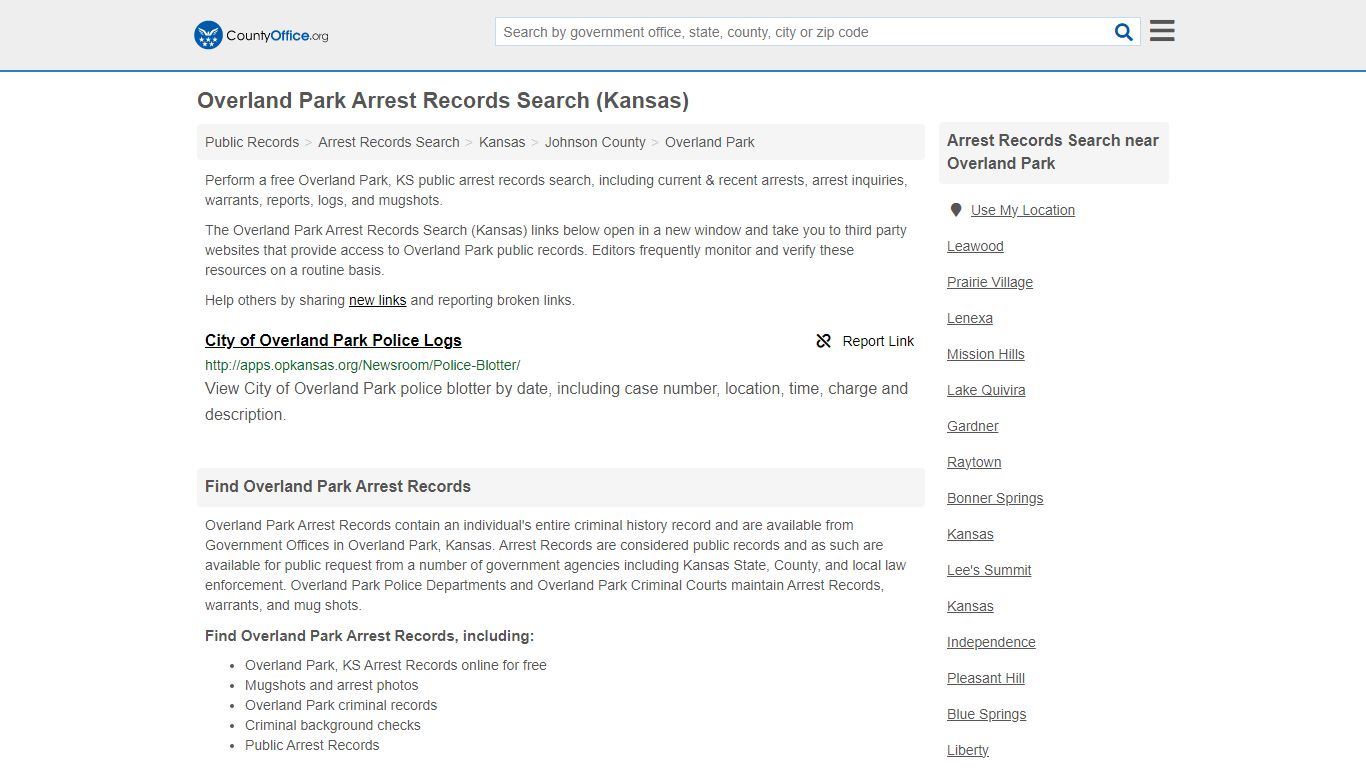Follow the 'new links' hyperlink
1366x768 pixels.
pos(377,300)
